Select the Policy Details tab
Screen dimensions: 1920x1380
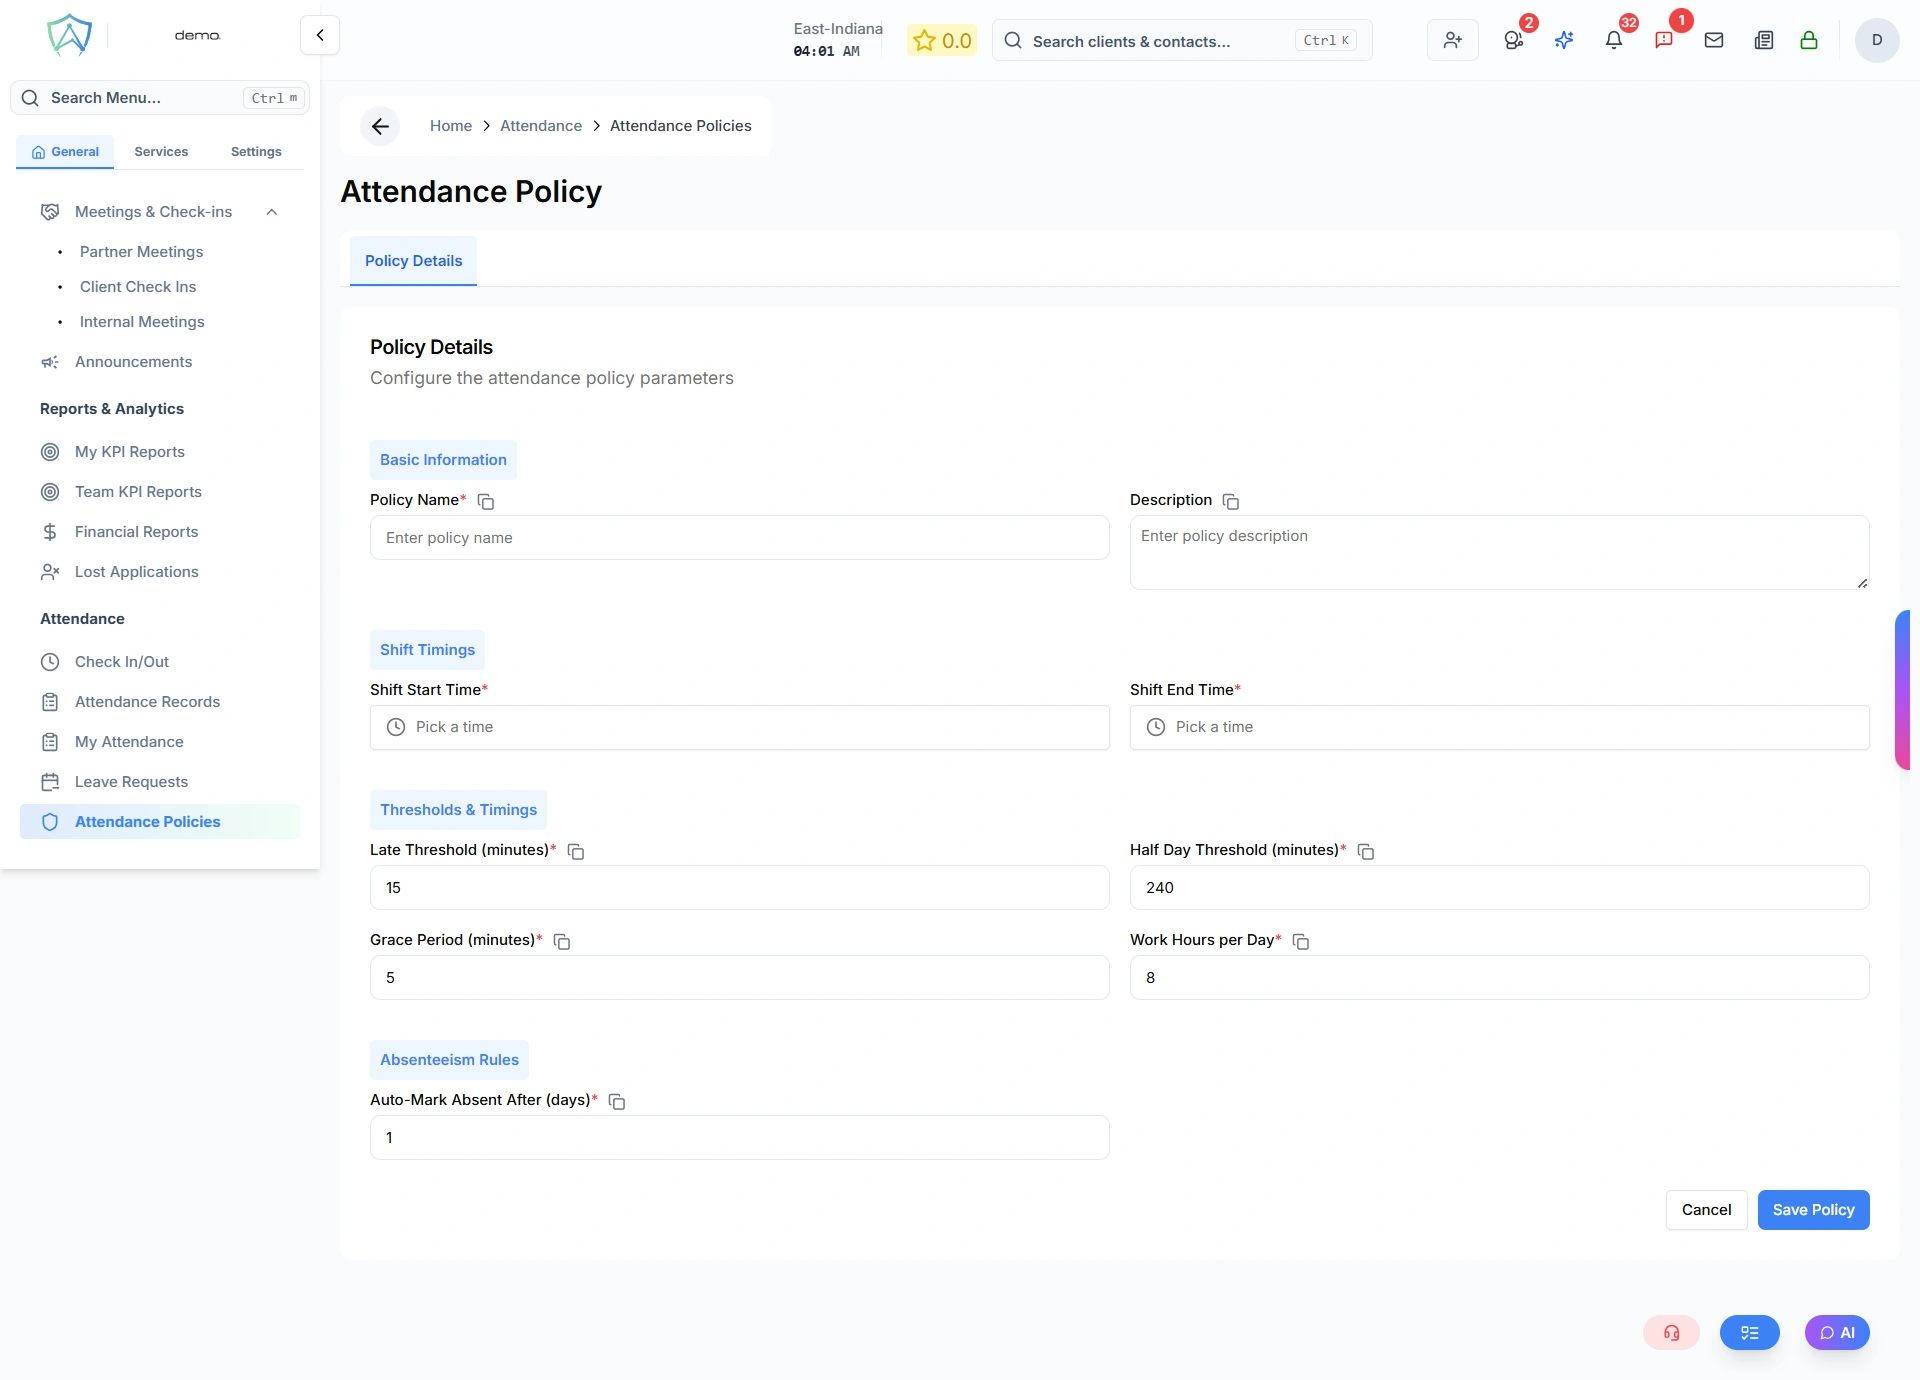pyautogui.click(x=413, y=260)
